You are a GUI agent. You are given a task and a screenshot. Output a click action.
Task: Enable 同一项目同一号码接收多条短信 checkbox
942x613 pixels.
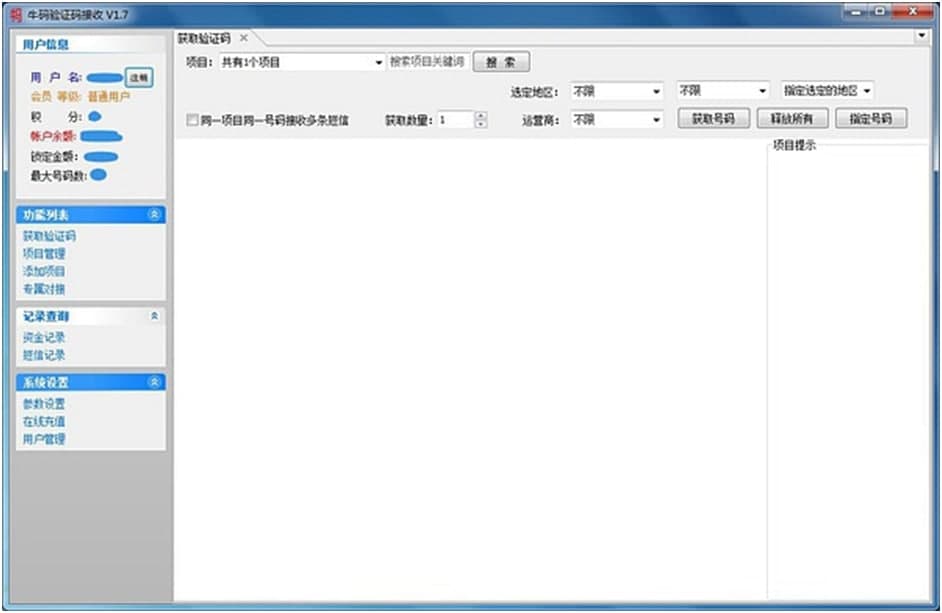click(192, 120)
